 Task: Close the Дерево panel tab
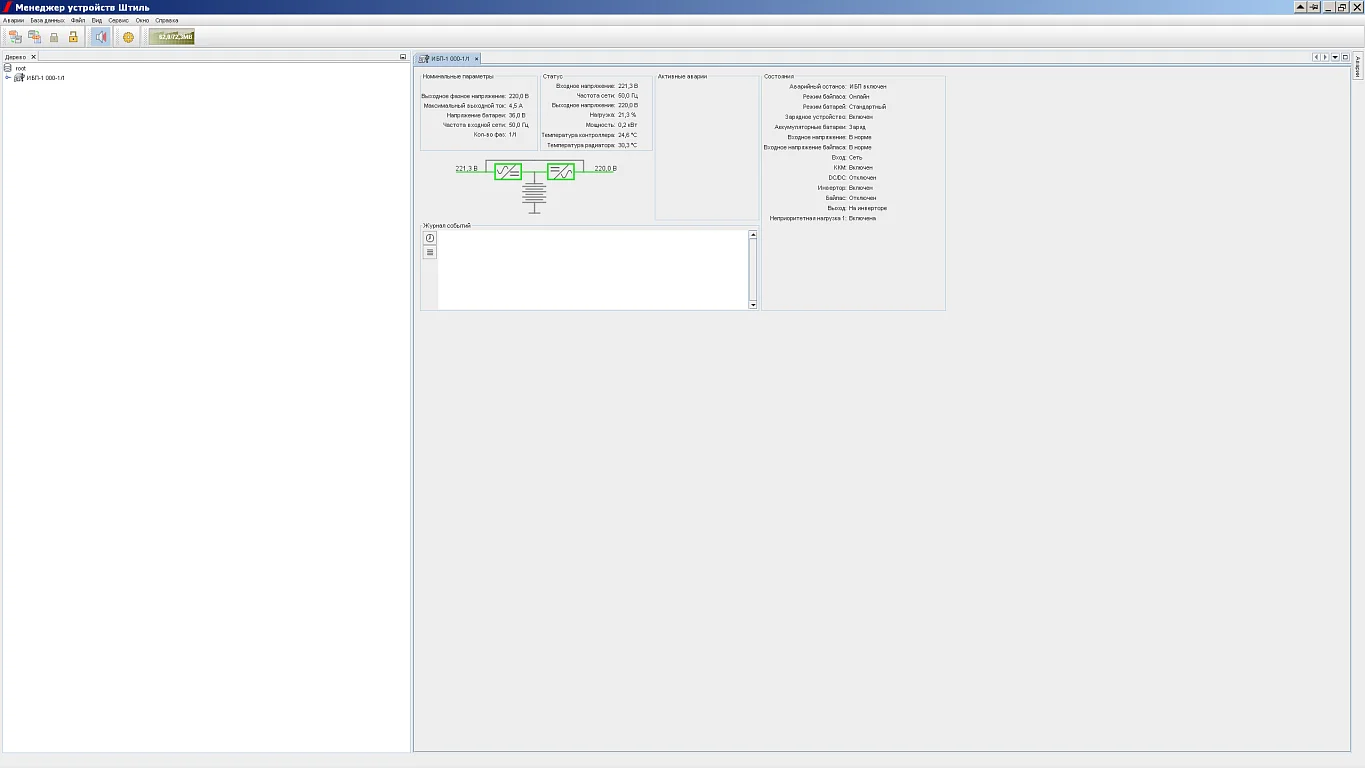coord(33,57)
